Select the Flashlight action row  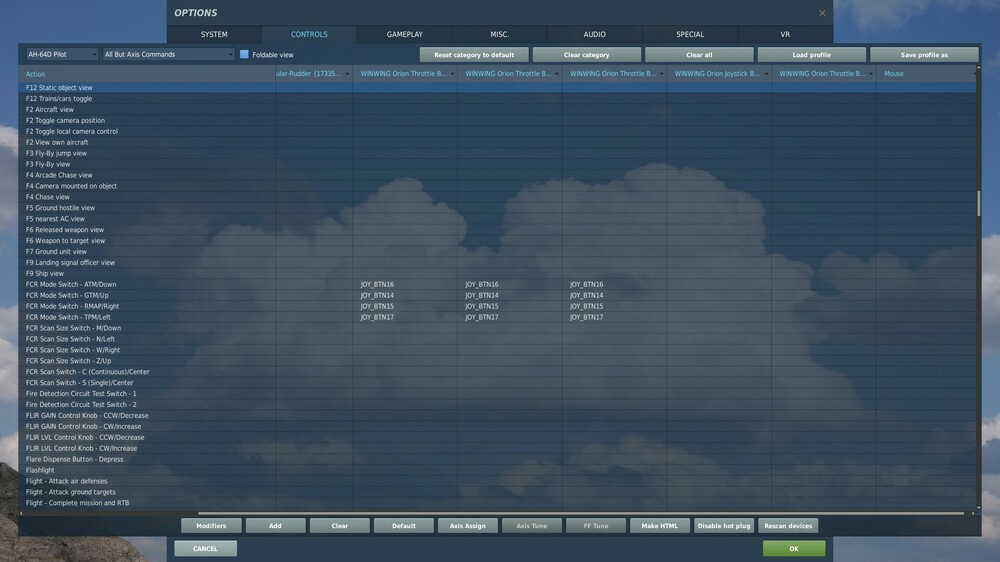(497, 470)
